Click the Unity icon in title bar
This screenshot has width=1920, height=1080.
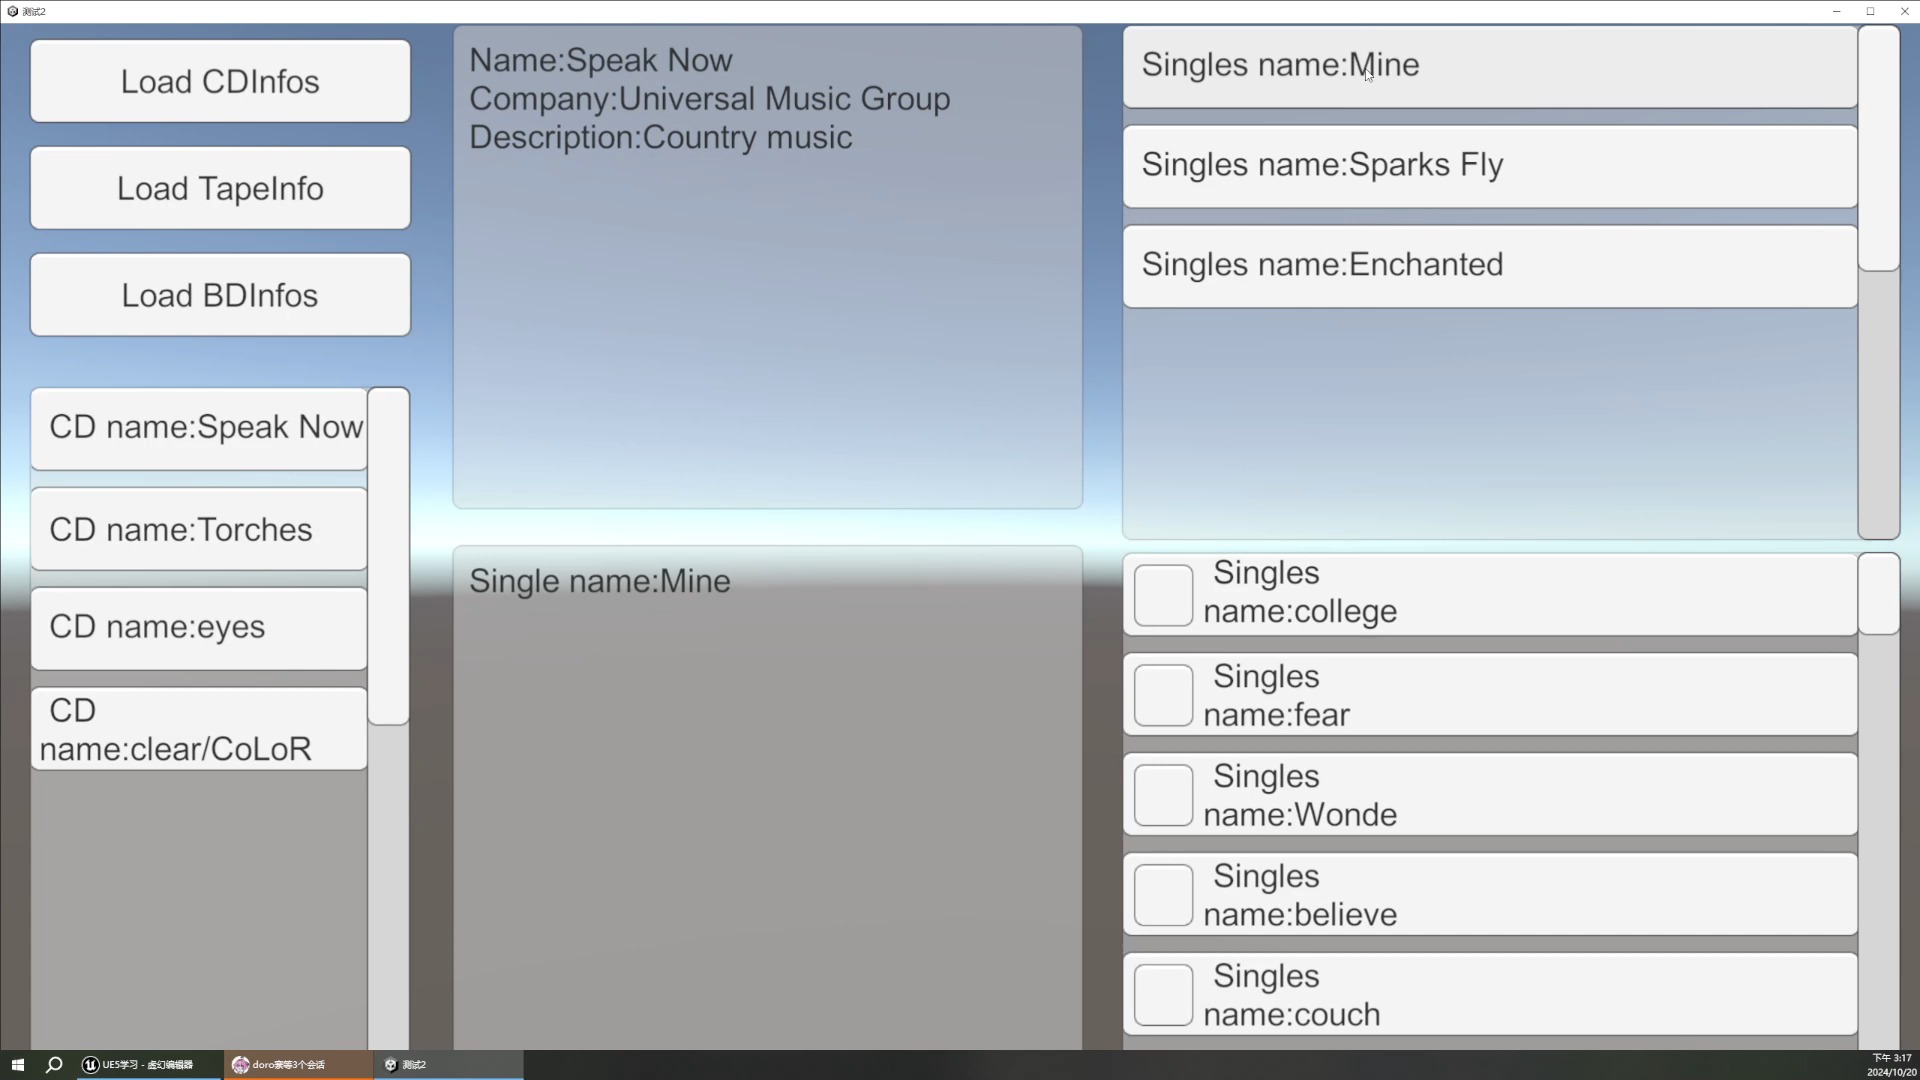[x=12, y=11]
